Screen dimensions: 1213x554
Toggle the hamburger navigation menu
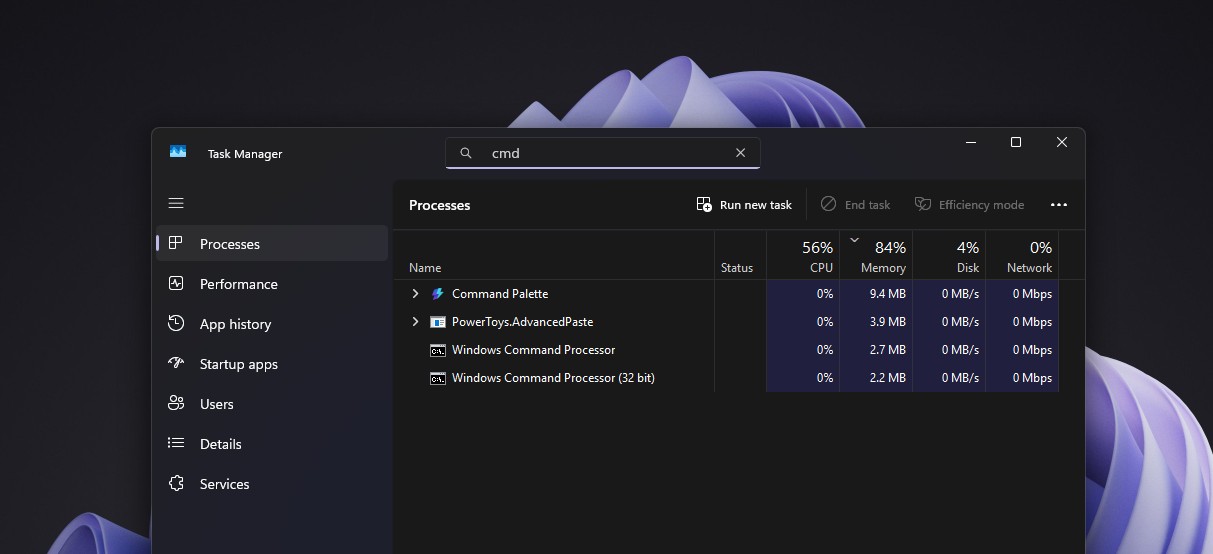coord(176,203)
